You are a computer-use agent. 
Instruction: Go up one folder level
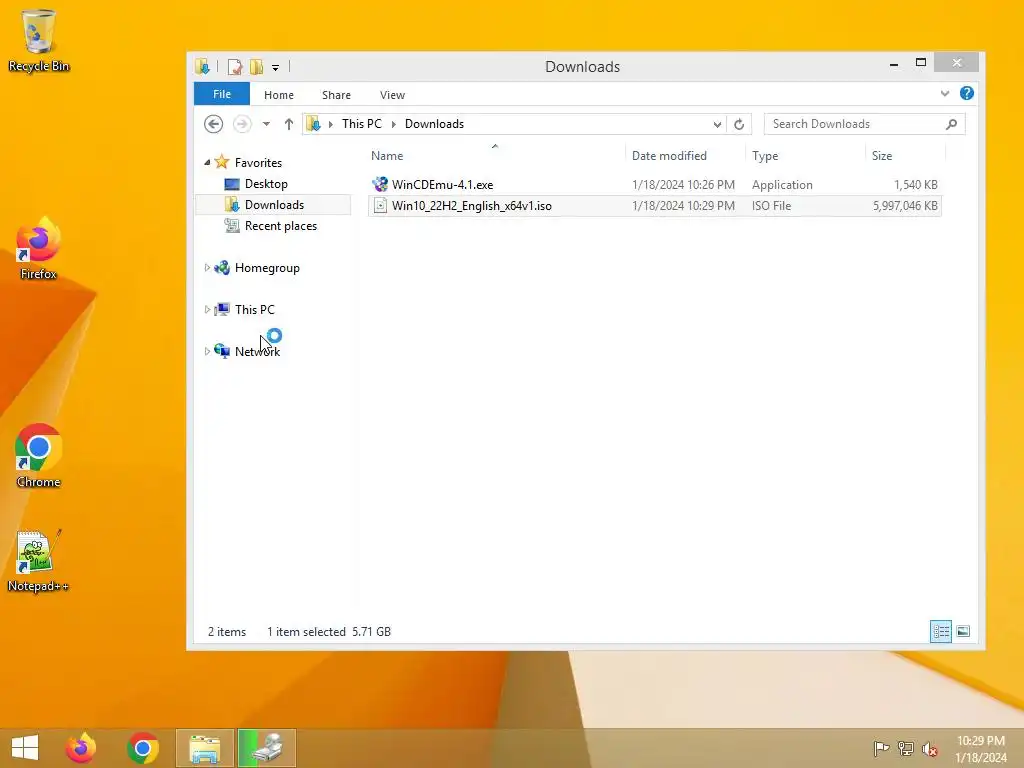click(x=289, y=124)
